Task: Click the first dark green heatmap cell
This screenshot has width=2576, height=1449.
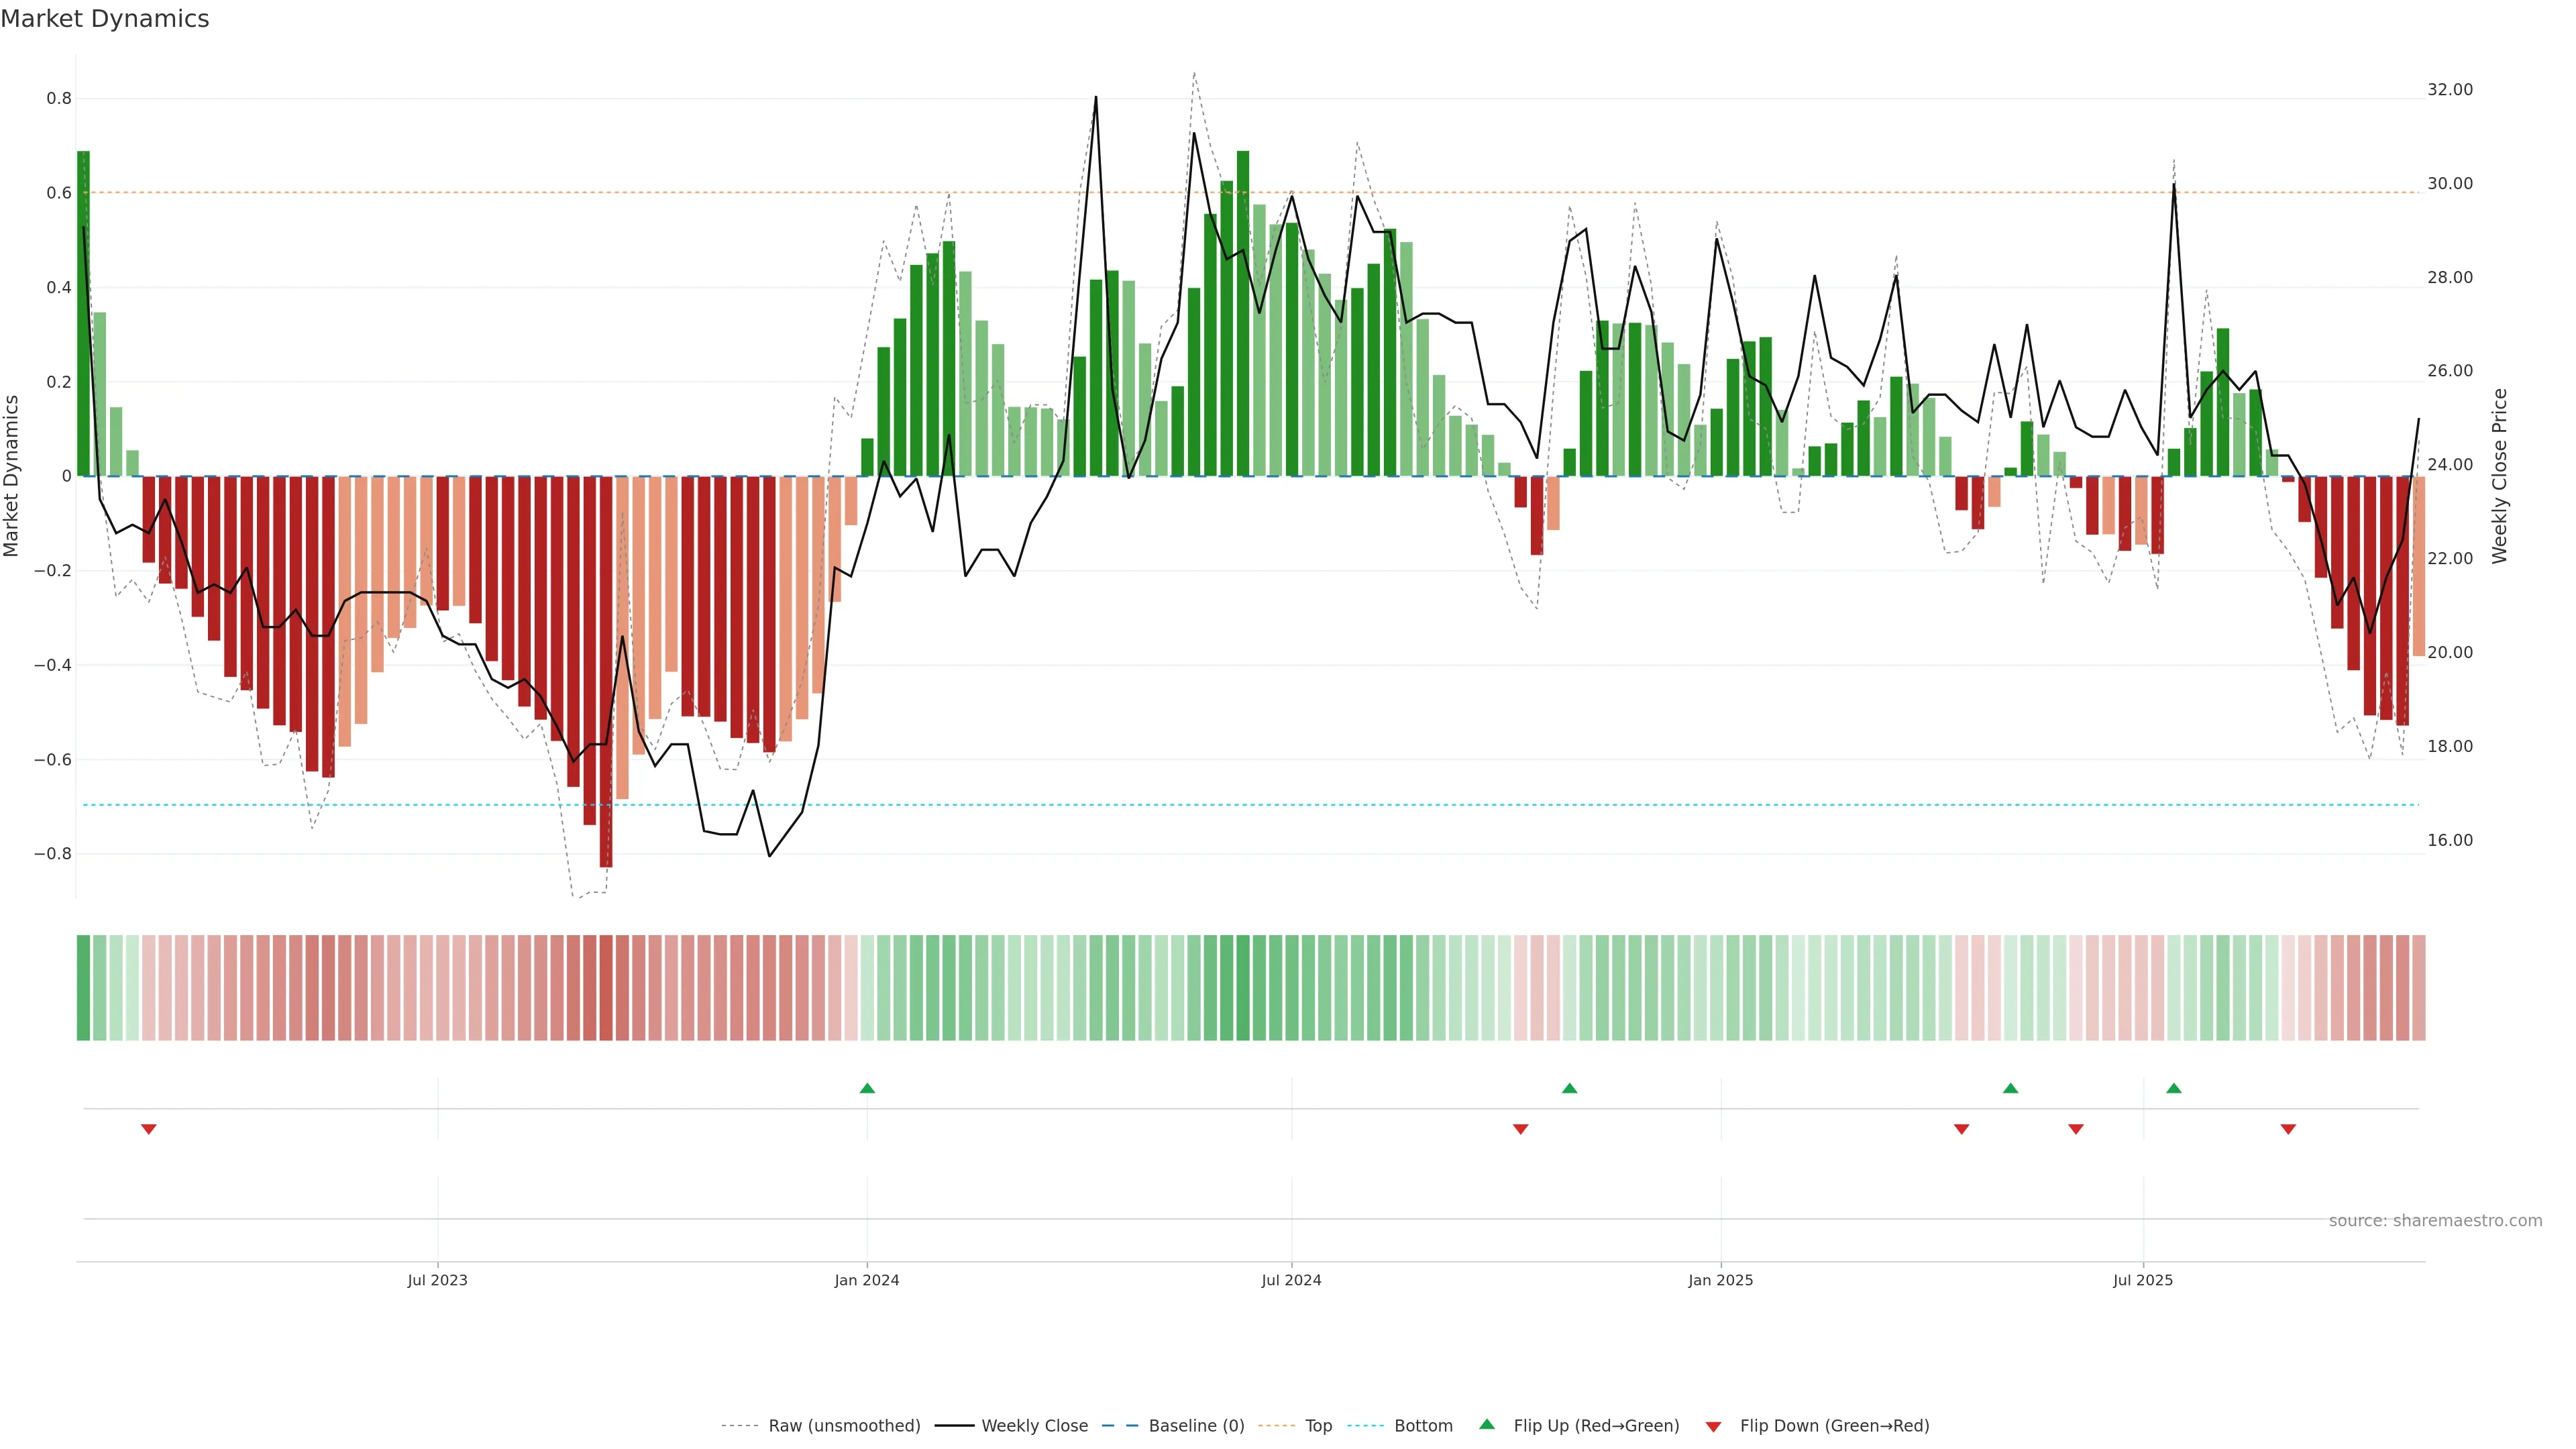Action: [x=83, y=988]
